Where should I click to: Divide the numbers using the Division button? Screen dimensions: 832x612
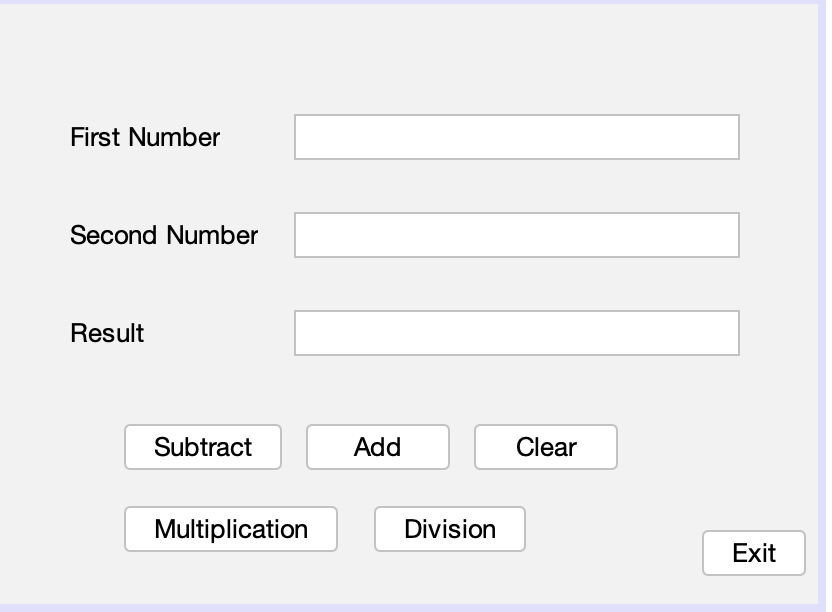click(450, 529)
